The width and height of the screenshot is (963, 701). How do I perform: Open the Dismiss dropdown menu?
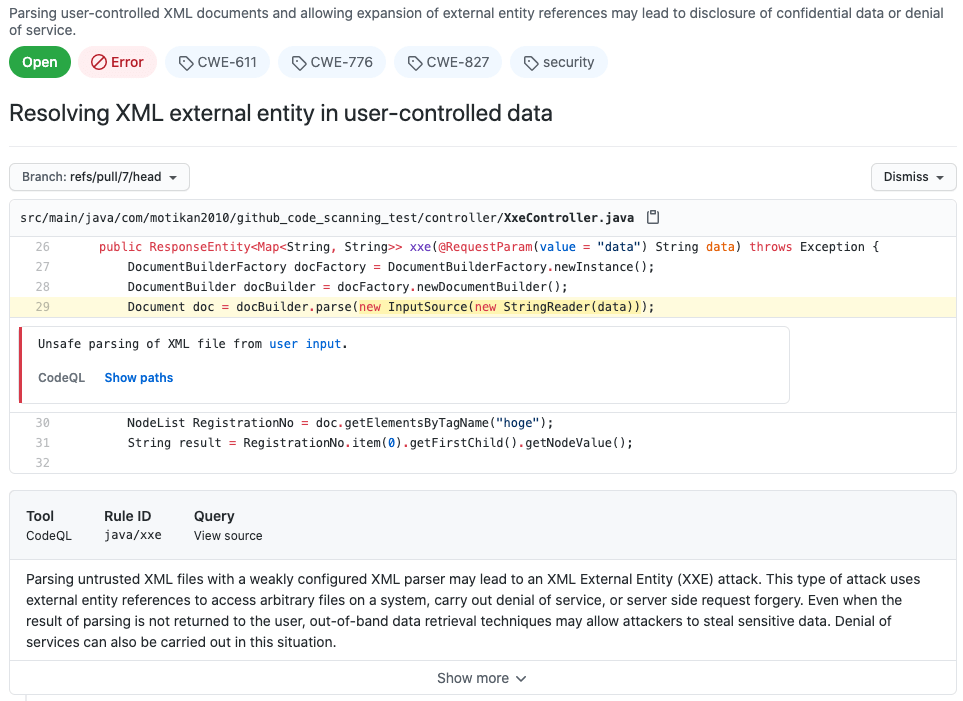point(913,177)
